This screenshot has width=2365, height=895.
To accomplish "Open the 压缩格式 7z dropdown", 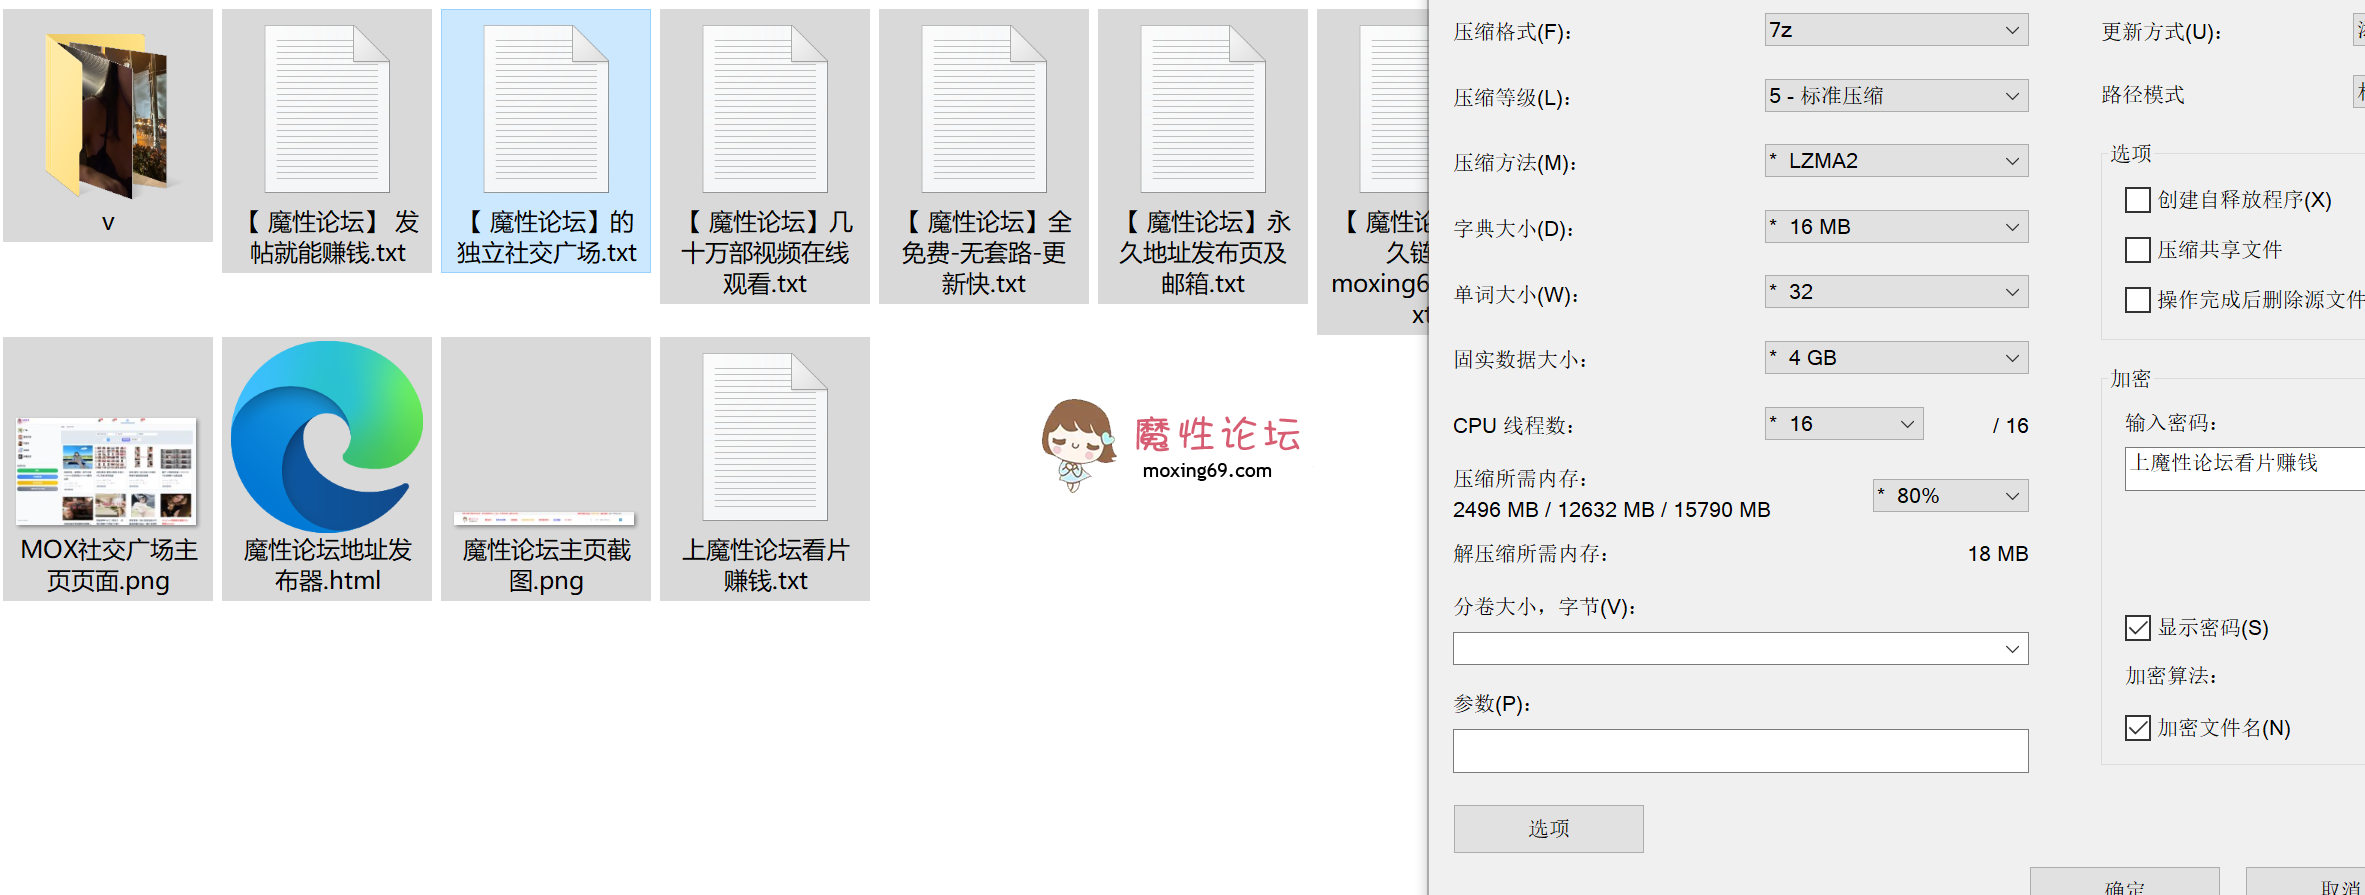I will pos(1895,30).
